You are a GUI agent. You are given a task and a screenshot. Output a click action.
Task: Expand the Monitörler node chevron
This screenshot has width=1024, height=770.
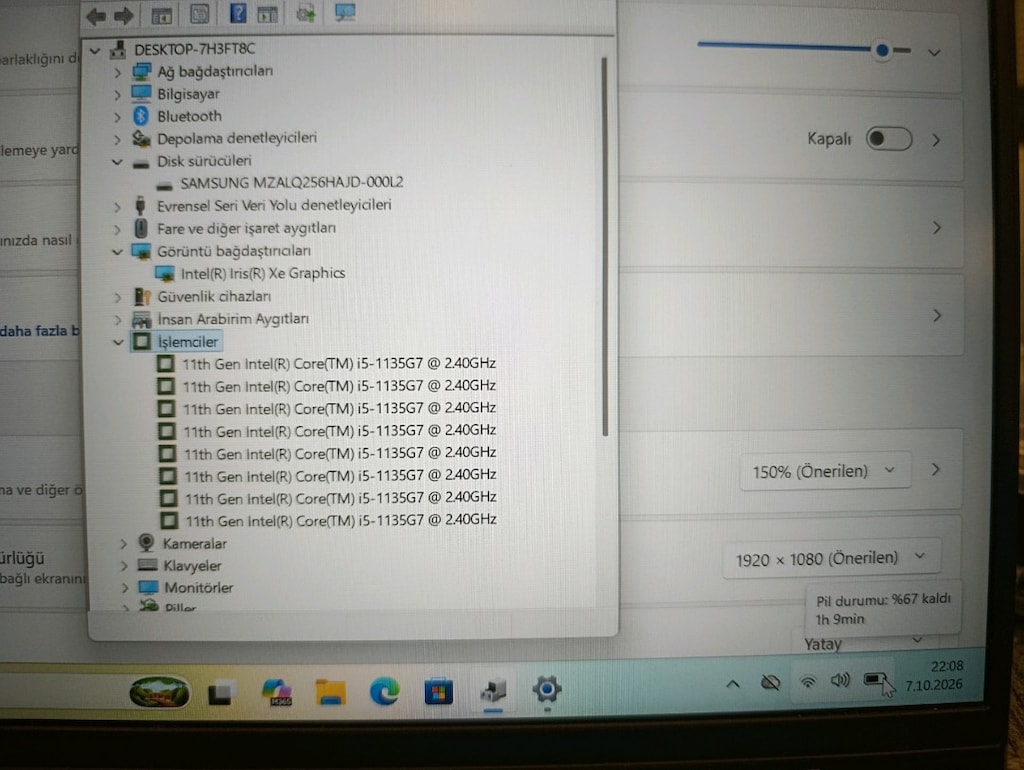pos(124,588)
